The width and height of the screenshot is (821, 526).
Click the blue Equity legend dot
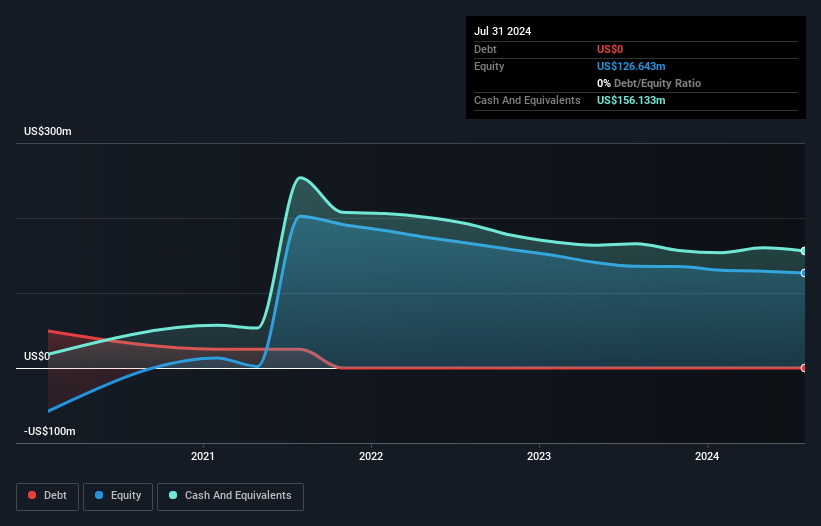pyautogui.click(x=99, y=495)
